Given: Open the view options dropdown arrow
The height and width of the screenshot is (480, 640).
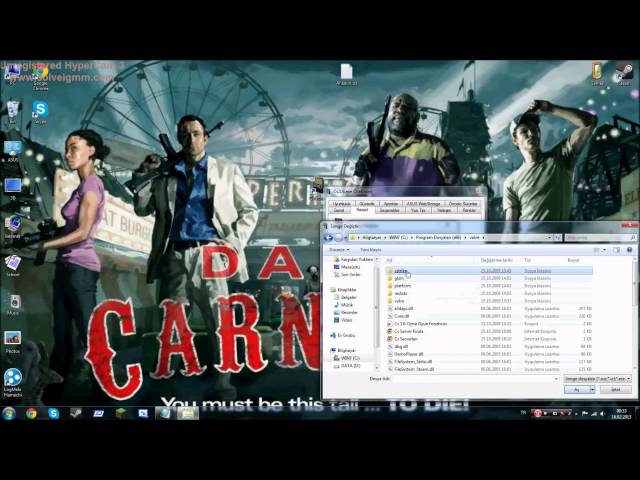Looking at the screenshot, I should coord(604,249).
